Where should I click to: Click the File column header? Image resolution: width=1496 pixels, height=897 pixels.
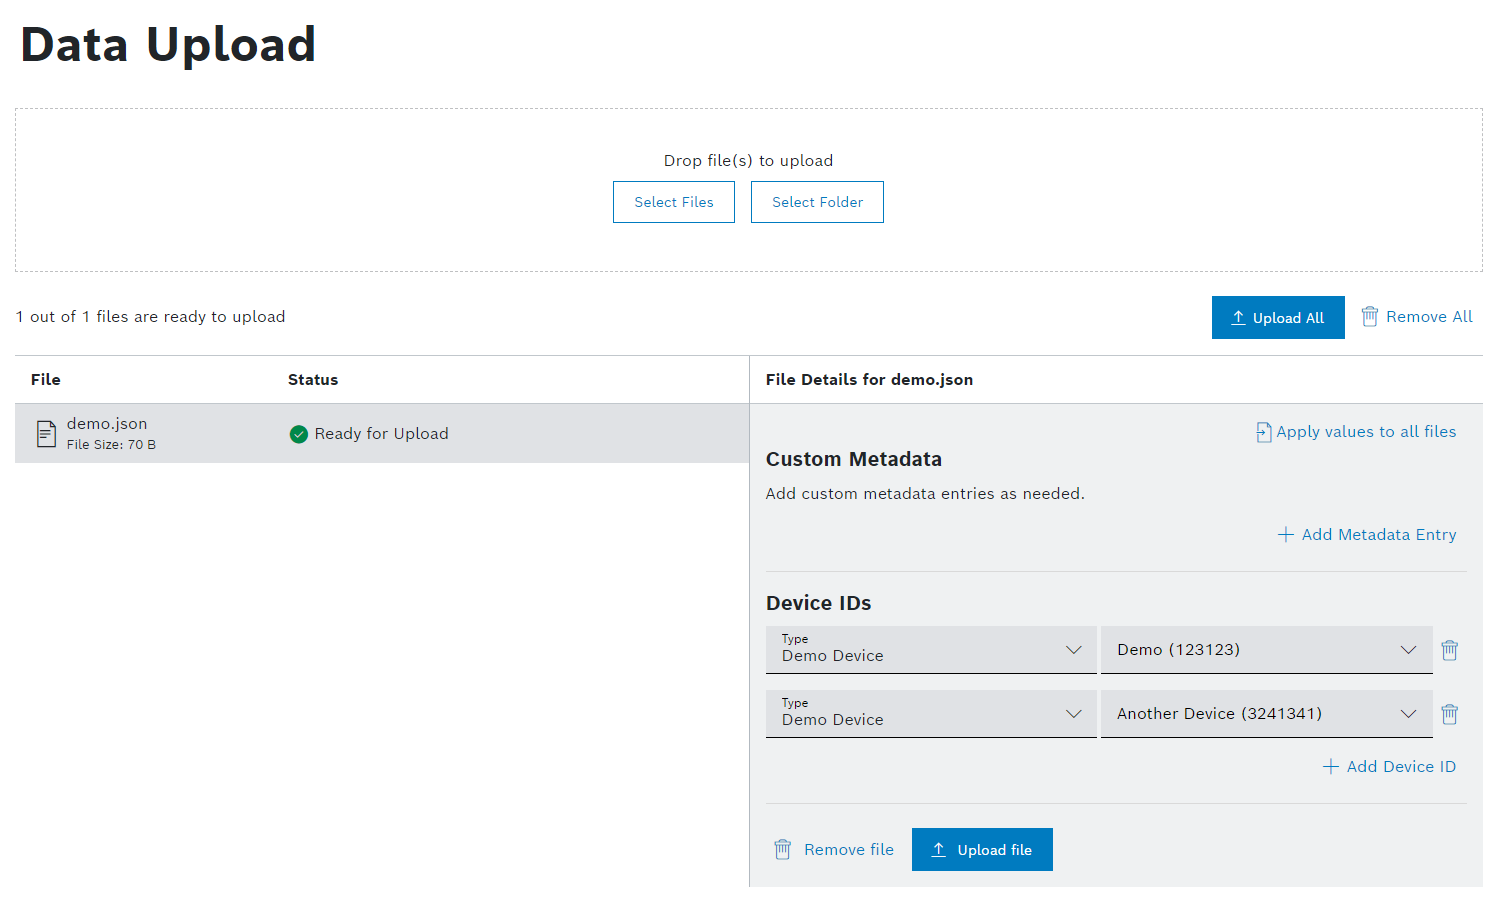coord(46,380)
